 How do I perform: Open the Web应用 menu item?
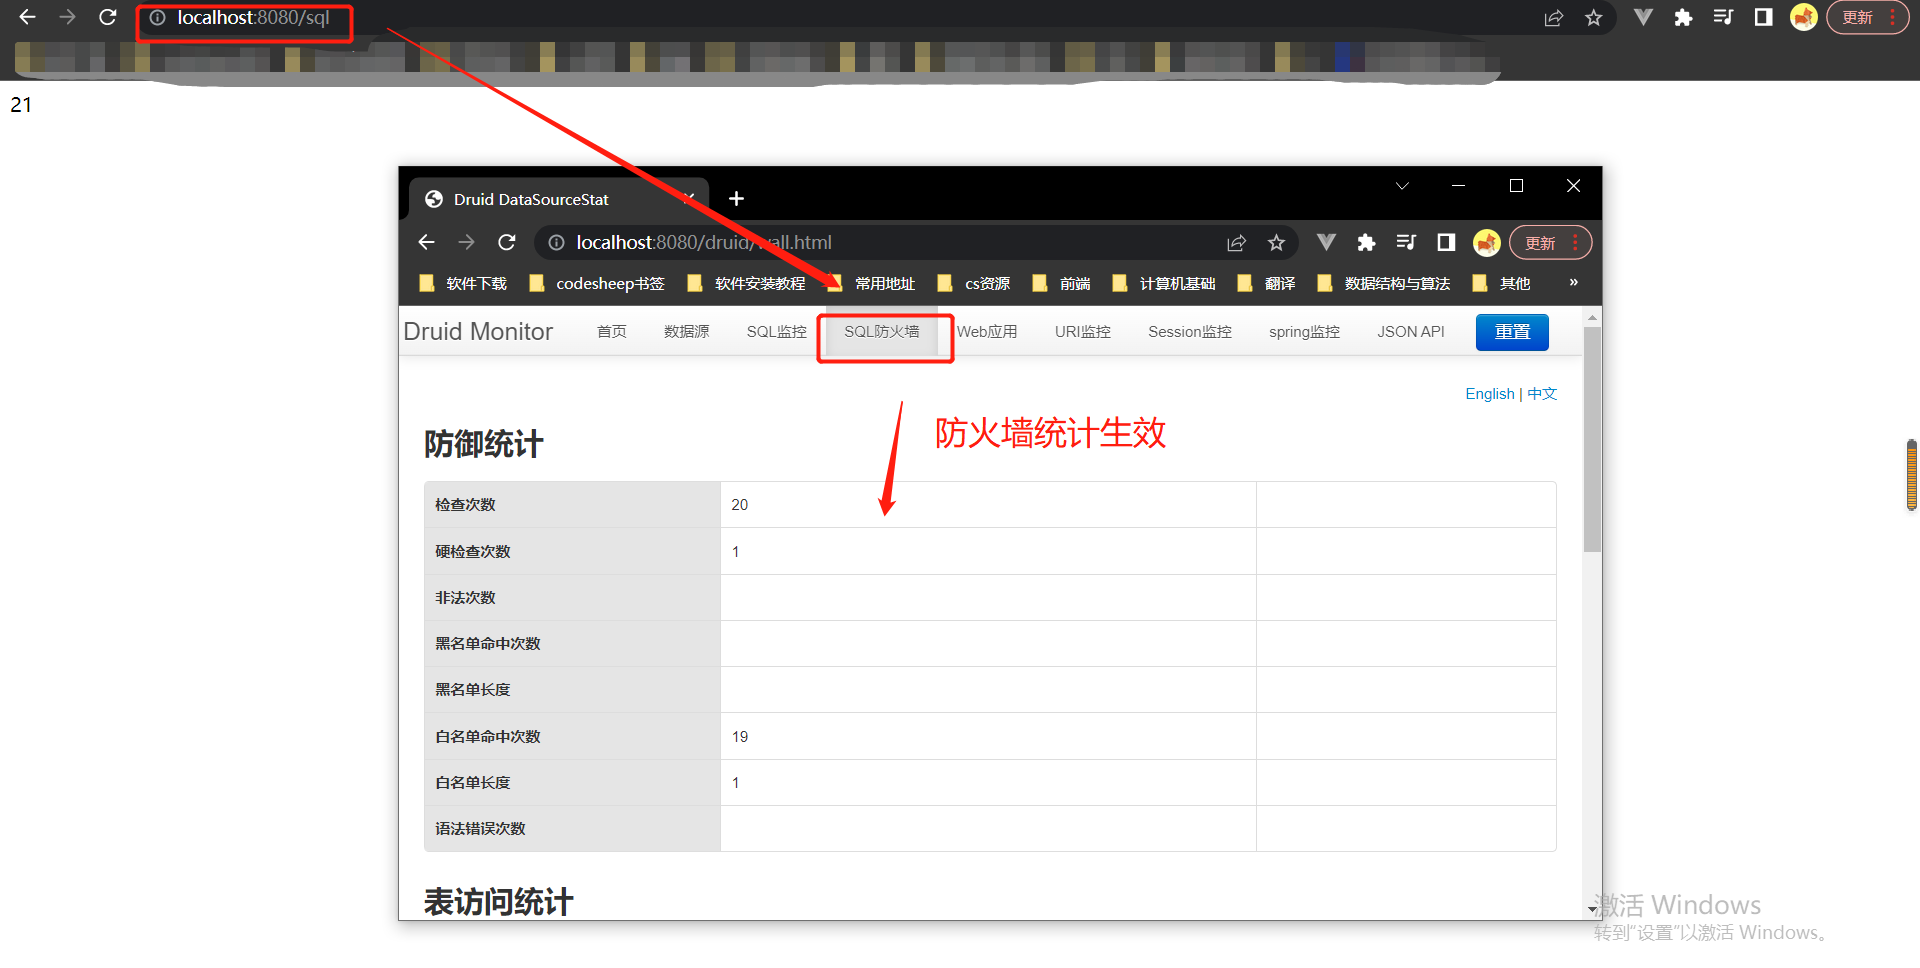tap(987, 332)
